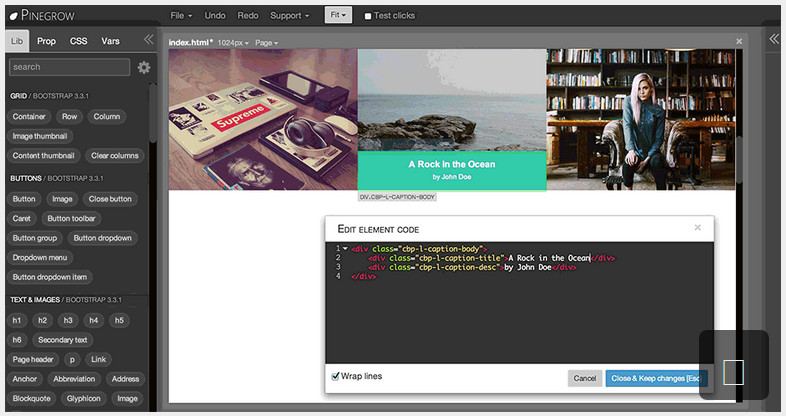Select the Secondary text component
Screen dimensions: 786x416
coord(63,340)
